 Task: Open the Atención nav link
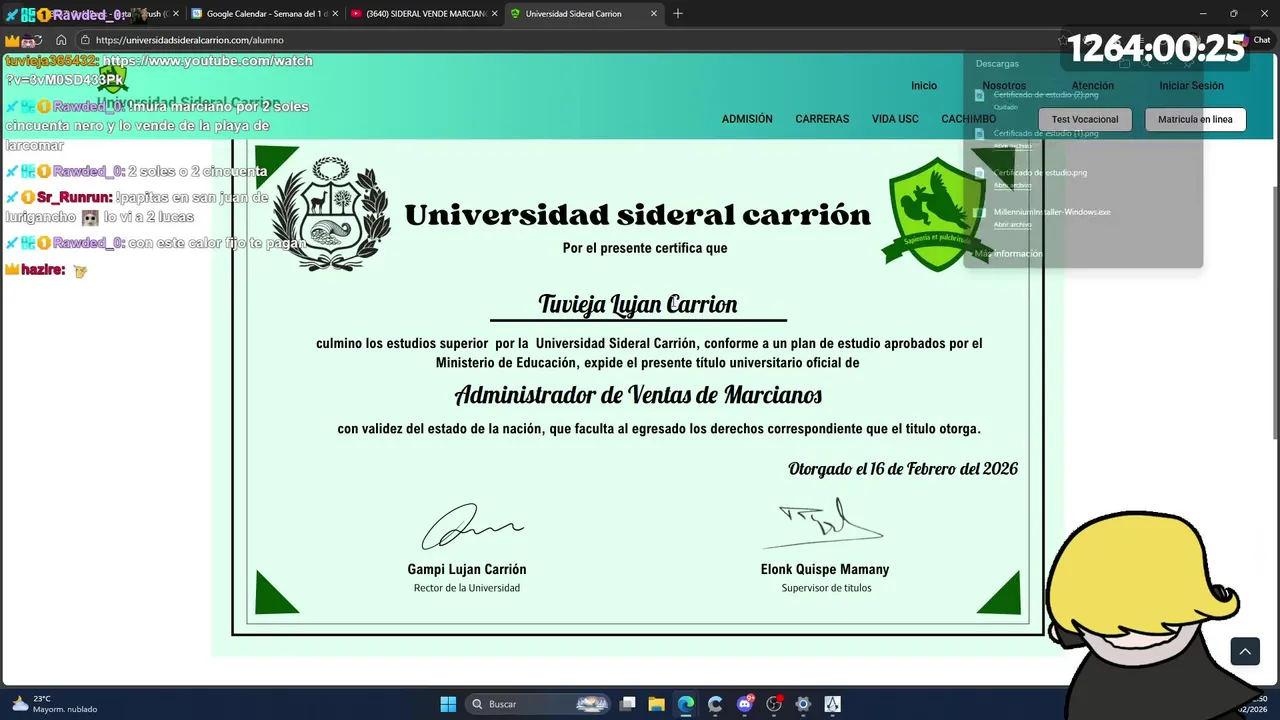pyautogui.click(x=1092, y=86)
